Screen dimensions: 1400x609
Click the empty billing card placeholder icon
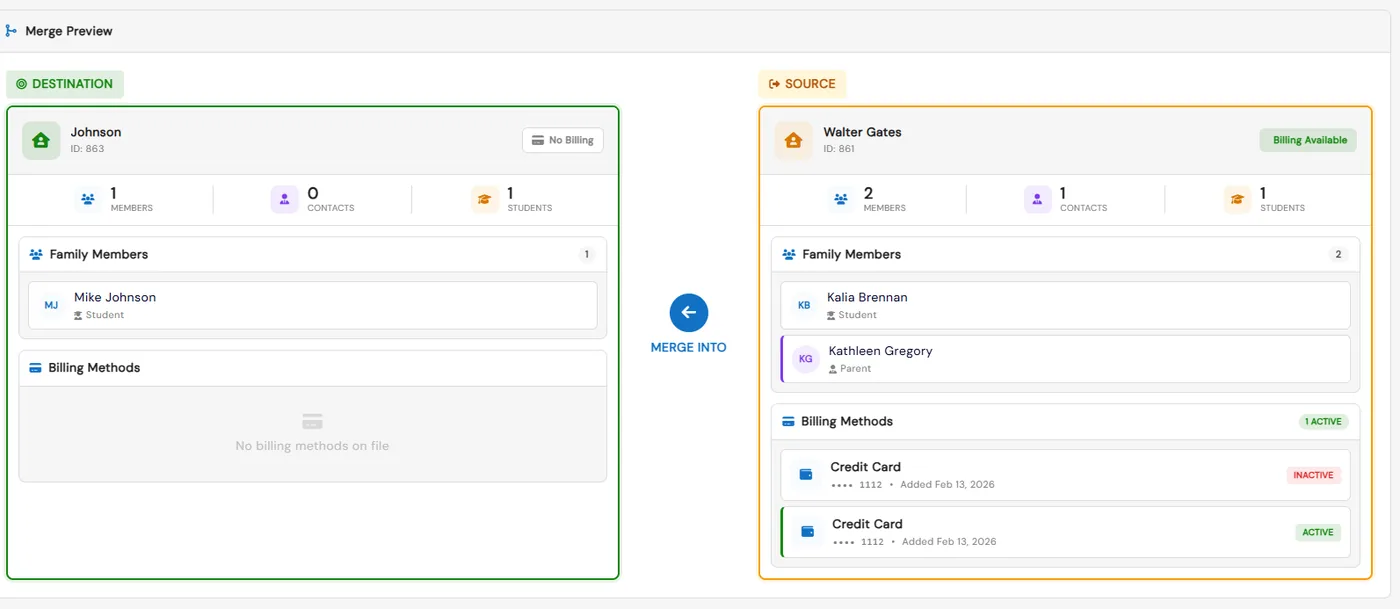coord(313,422)
